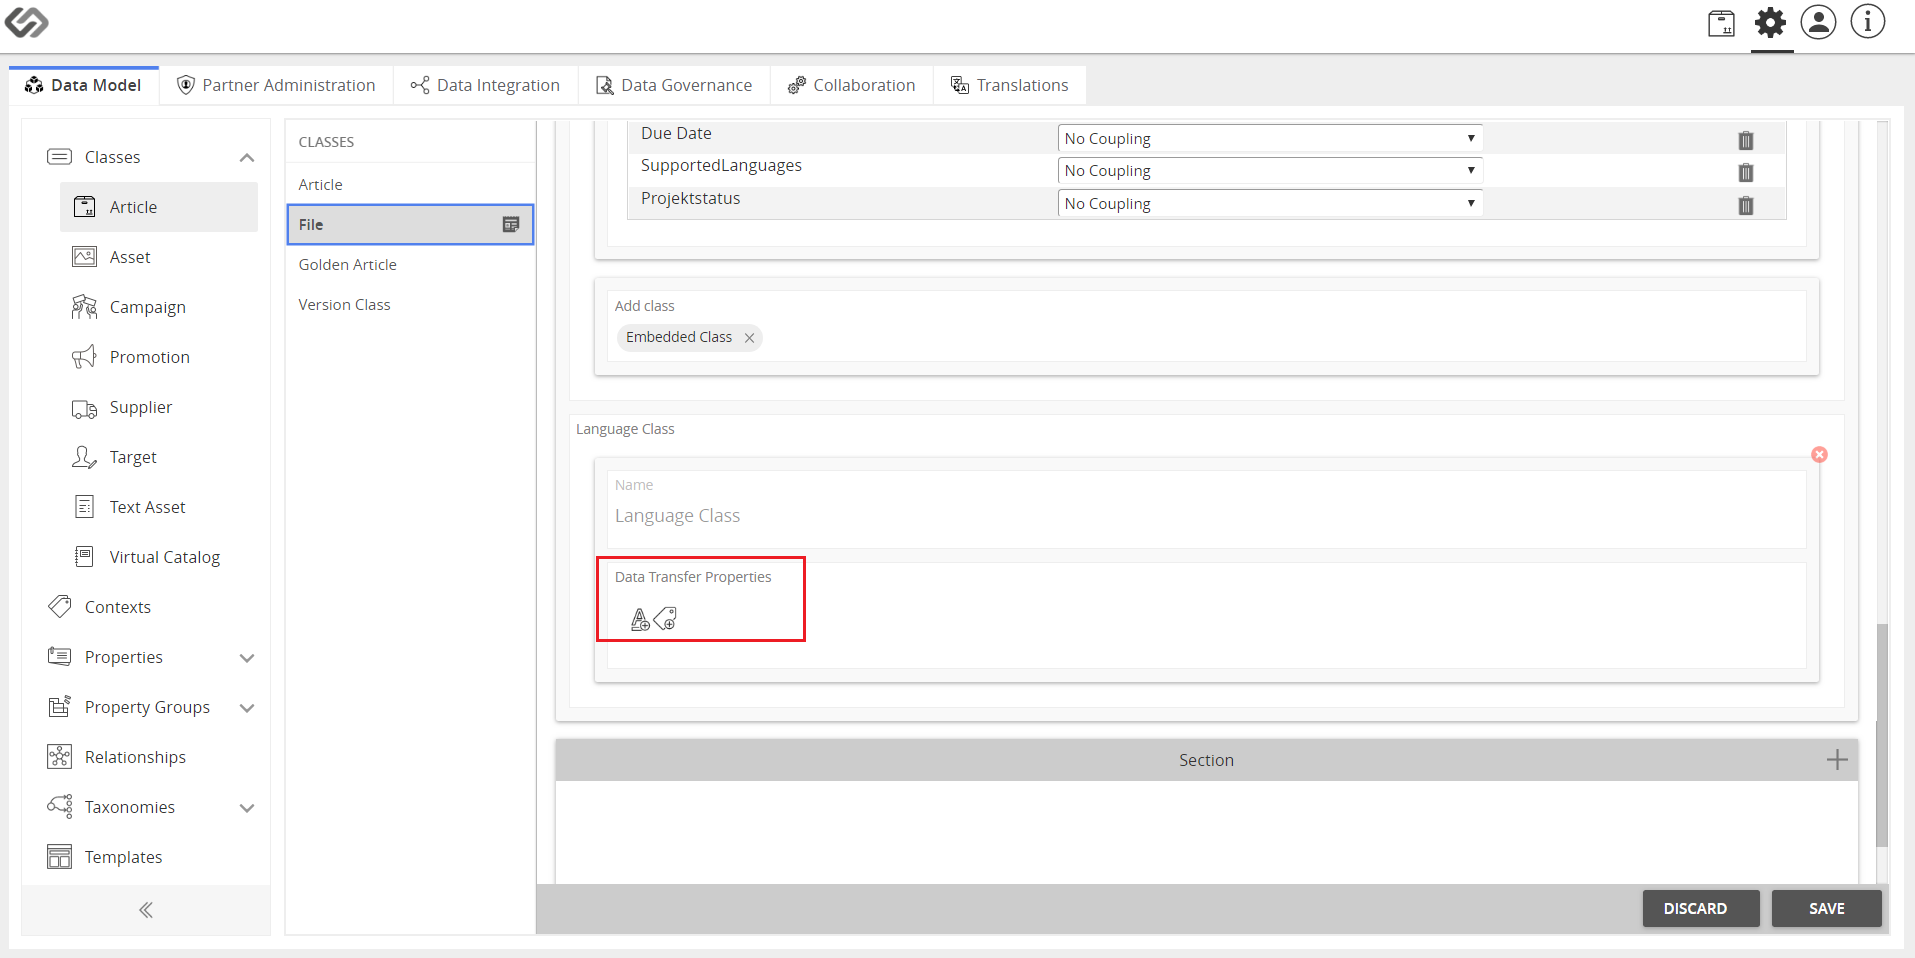Delete the SupportedLanguages row with trash icon
Viewport: 1915px width, 958px height.
(1746, 173)
